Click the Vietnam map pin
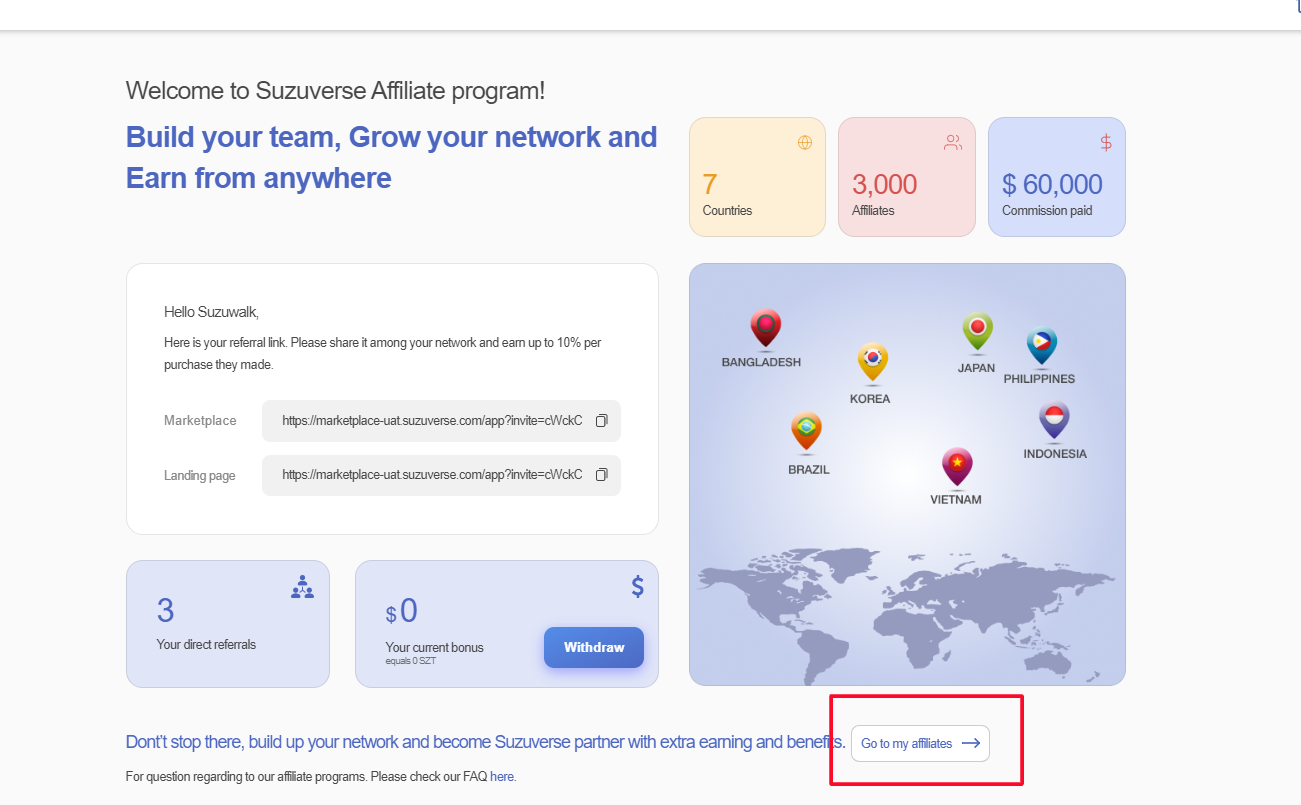 click(957, 465)
